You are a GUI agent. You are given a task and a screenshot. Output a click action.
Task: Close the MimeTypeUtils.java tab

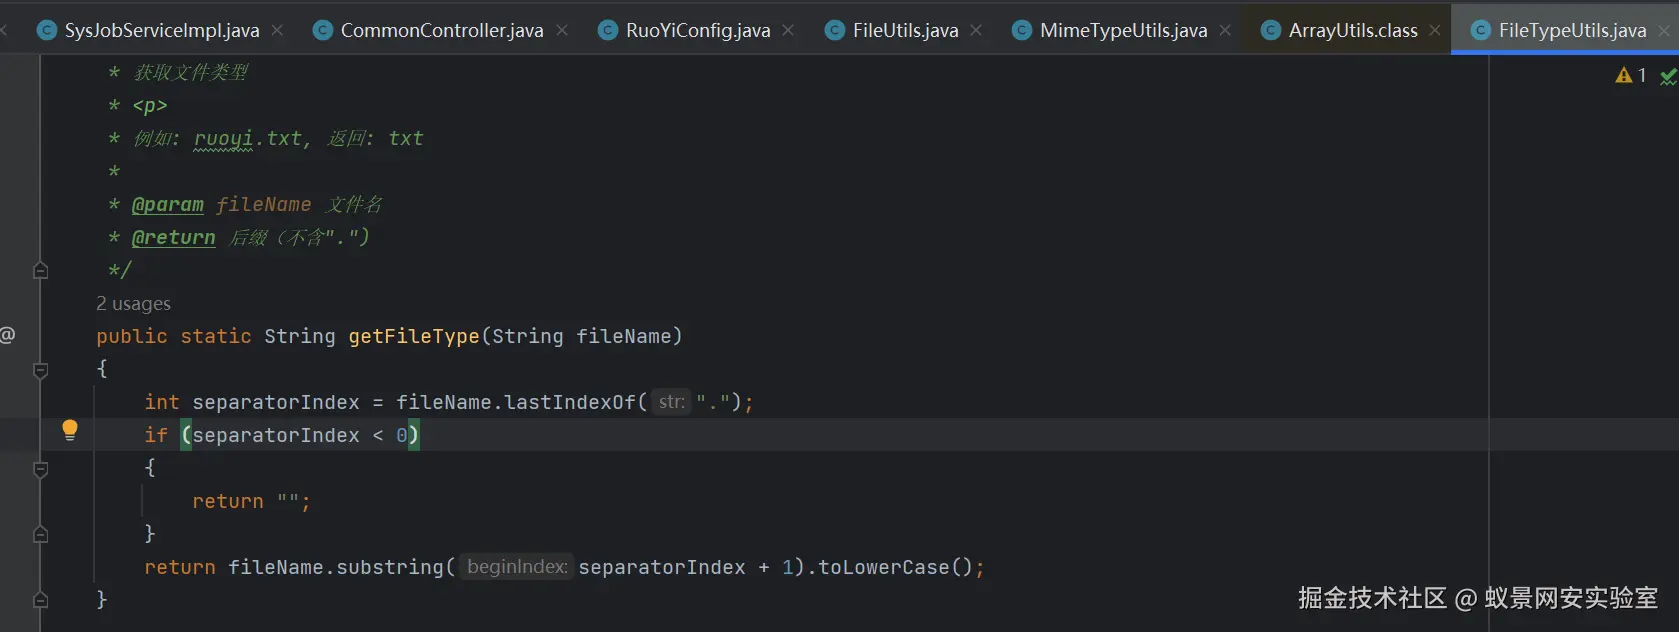pos(1225,31)
